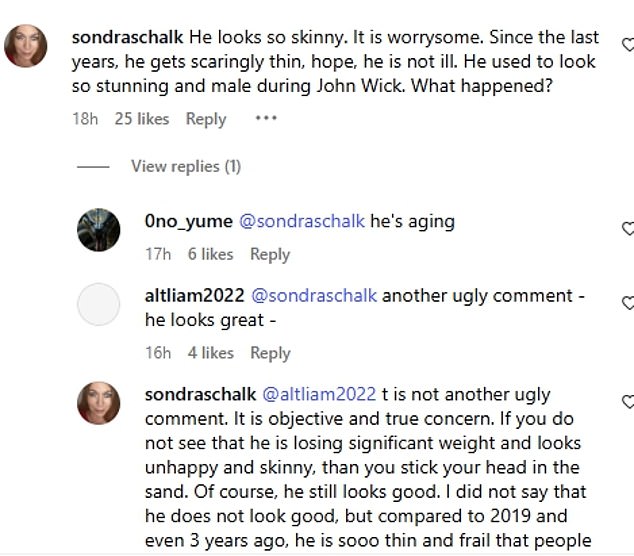Show the 25 likes on top comment
This screenshot has height=556, width=634.
(x=142, y=119)
